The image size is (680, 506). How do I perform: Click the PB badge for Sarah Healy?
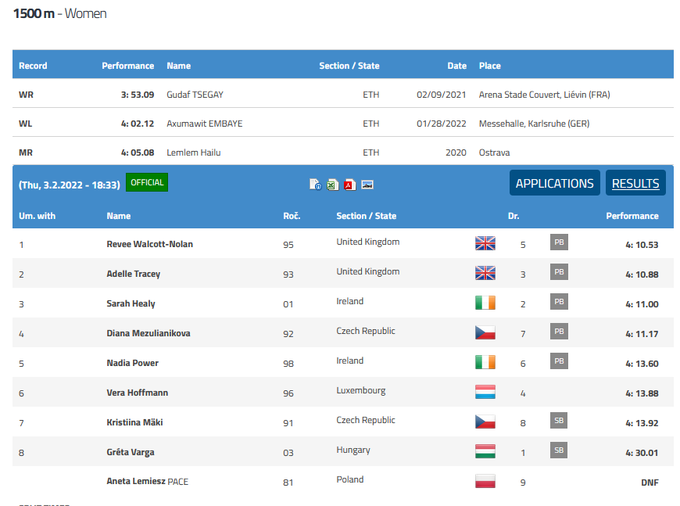(x=559, y=301)
